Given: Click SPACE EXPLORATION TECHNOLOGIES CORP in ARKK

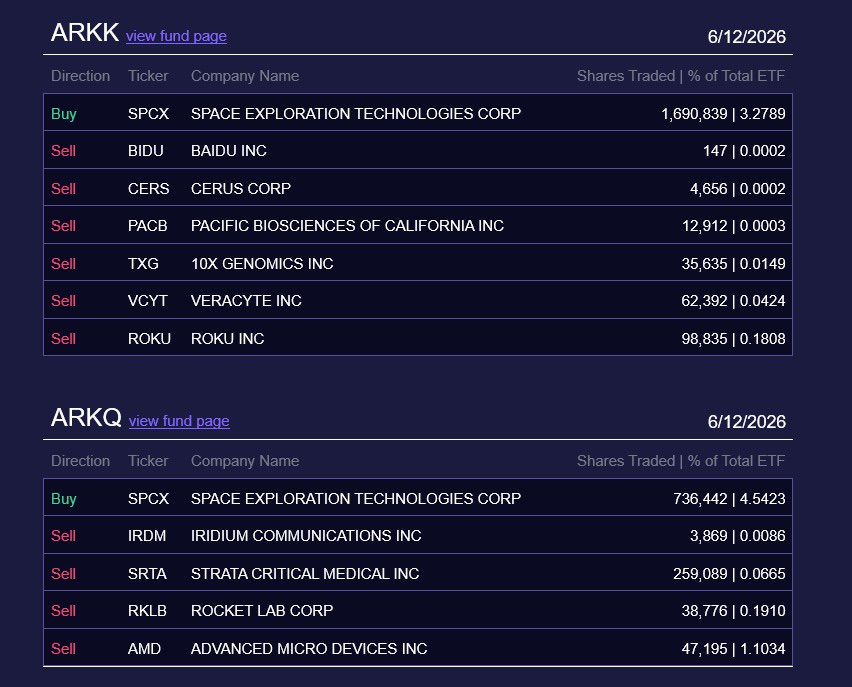Looking at the screenshot, I should click(x=356, y=114).
